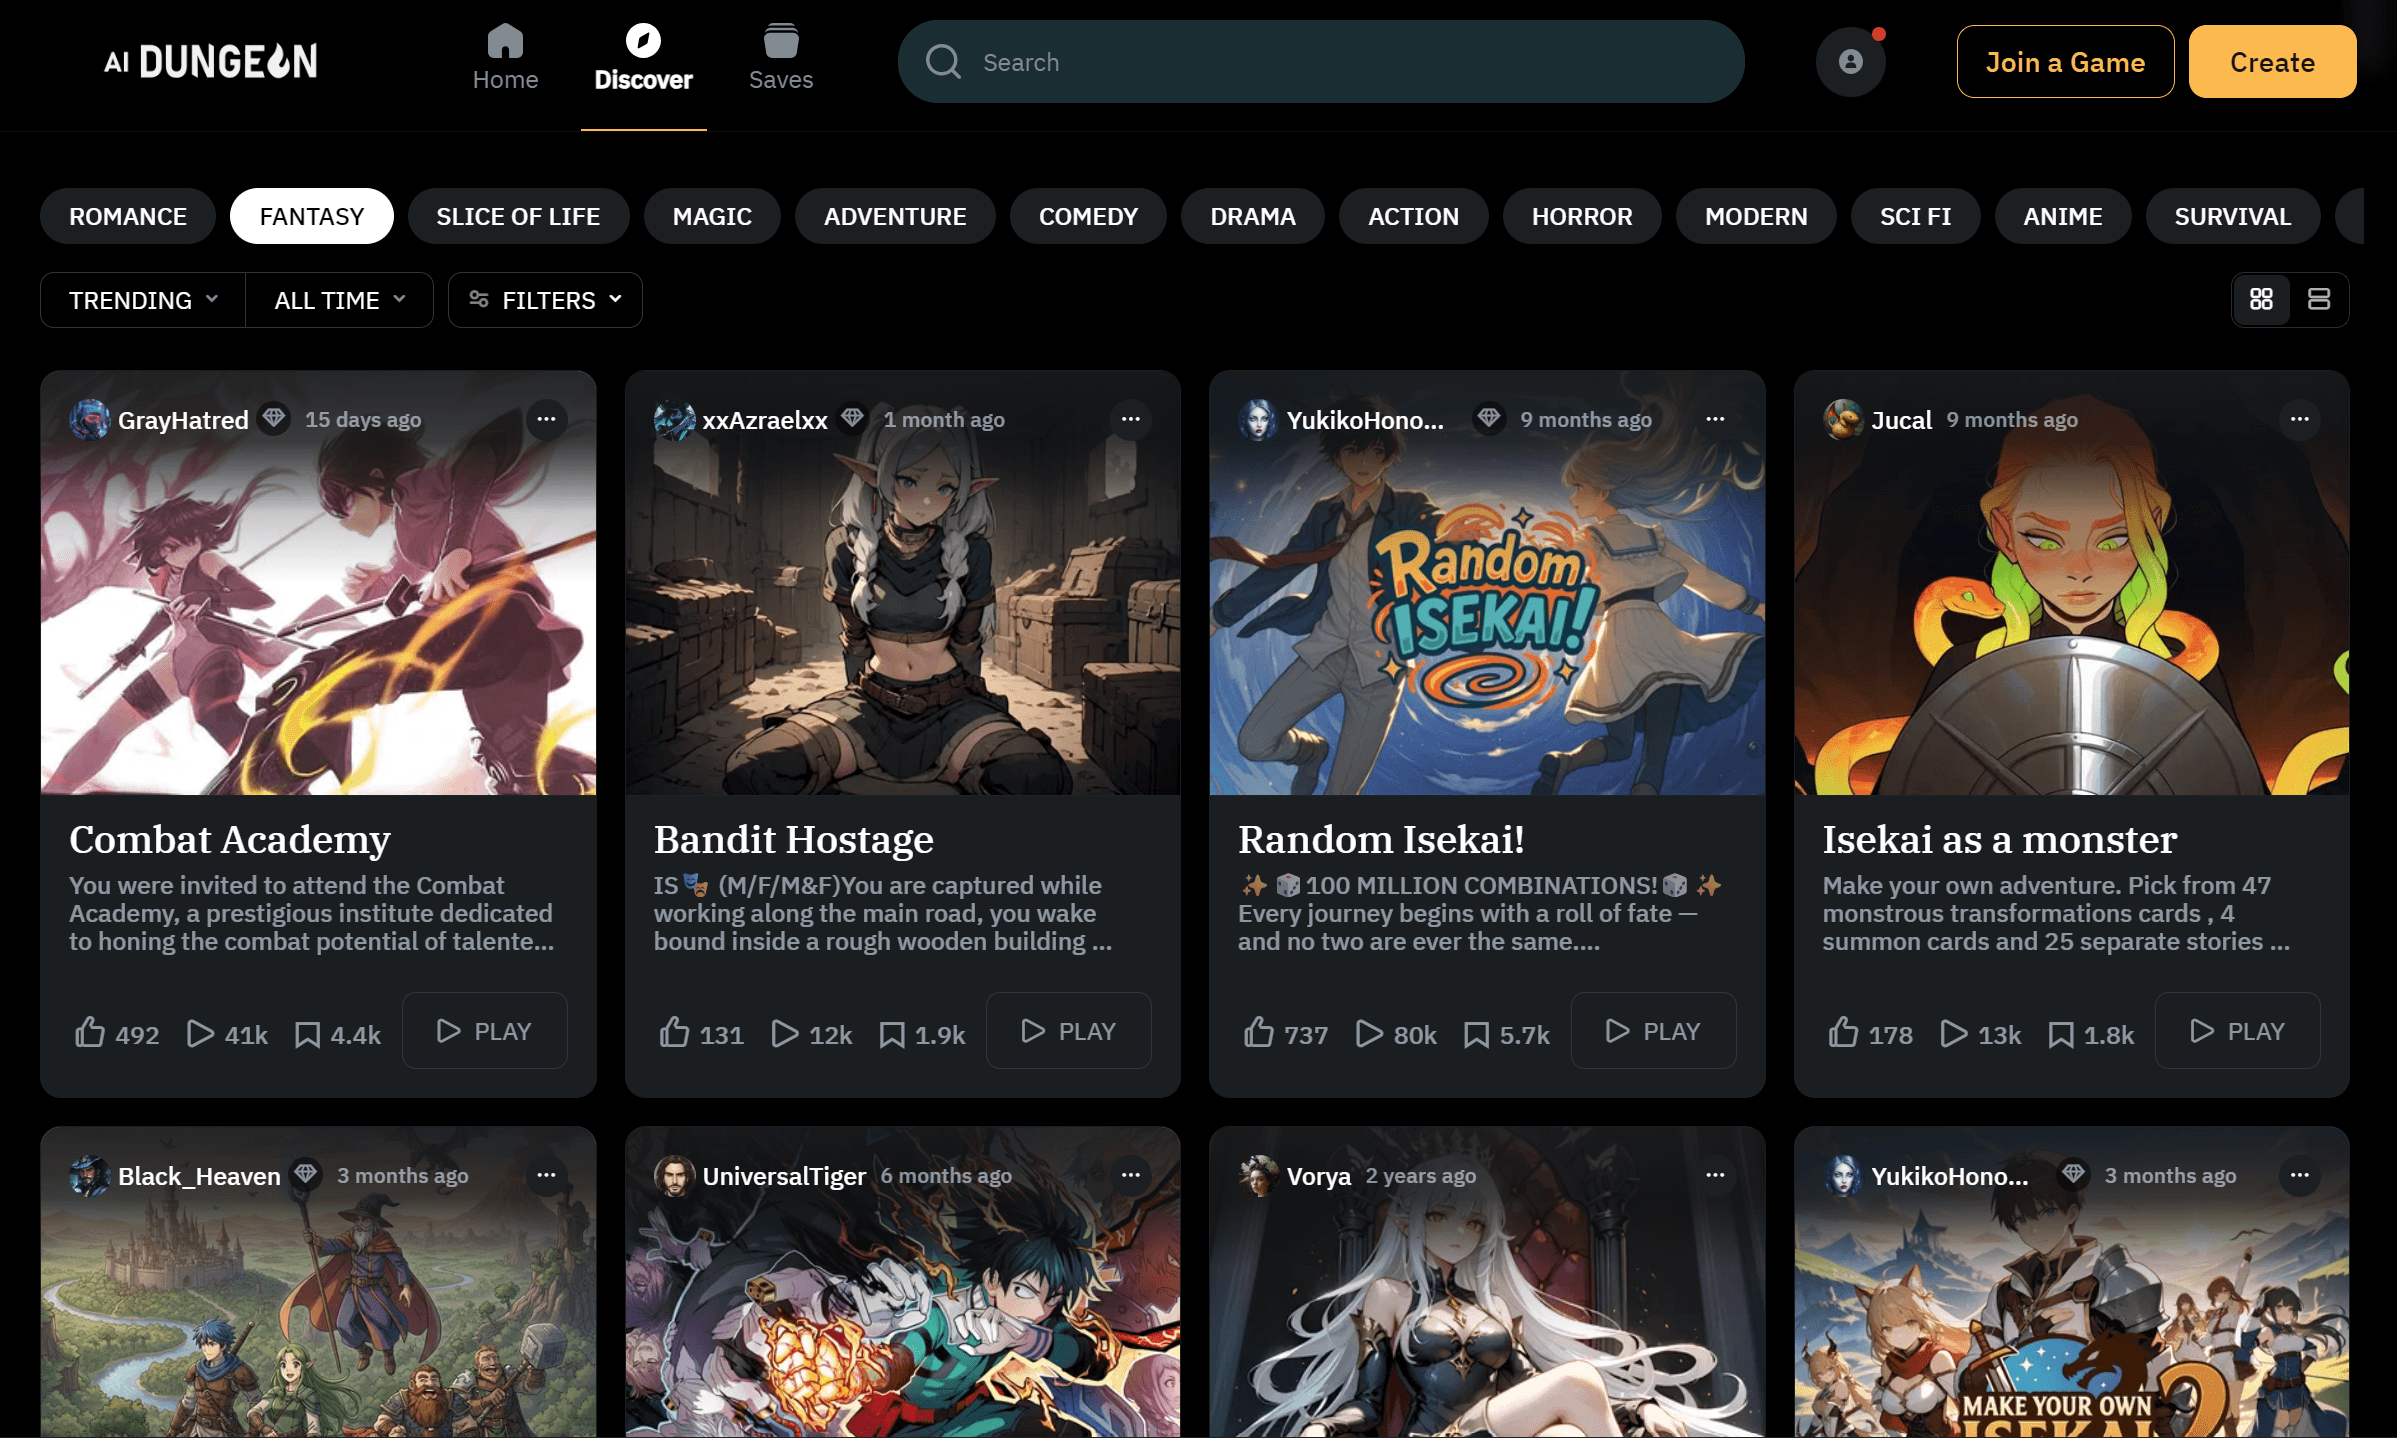Deselect the Fantasy genre chip
The width and height of the screenshot is (2397, 1438).
tap(312, 216)
